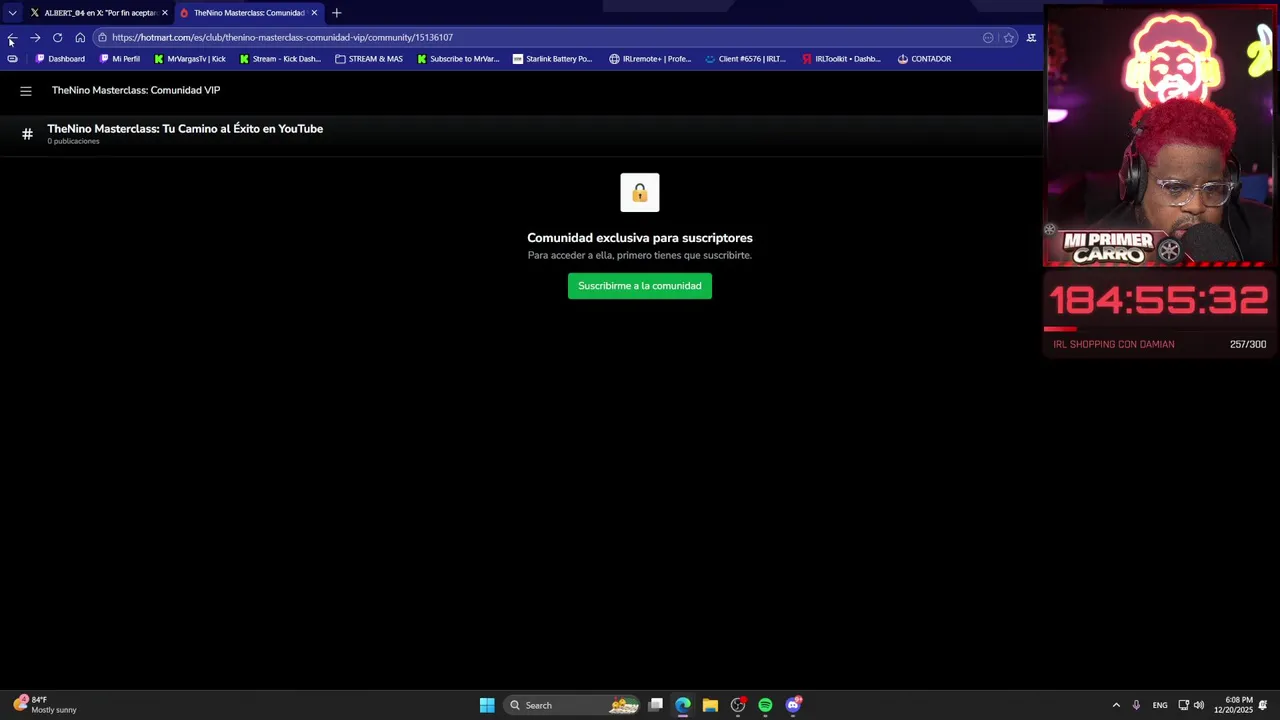1280x720 pixels.
Task: Open the Client #6576 bookmark
Action: [746, 59]
